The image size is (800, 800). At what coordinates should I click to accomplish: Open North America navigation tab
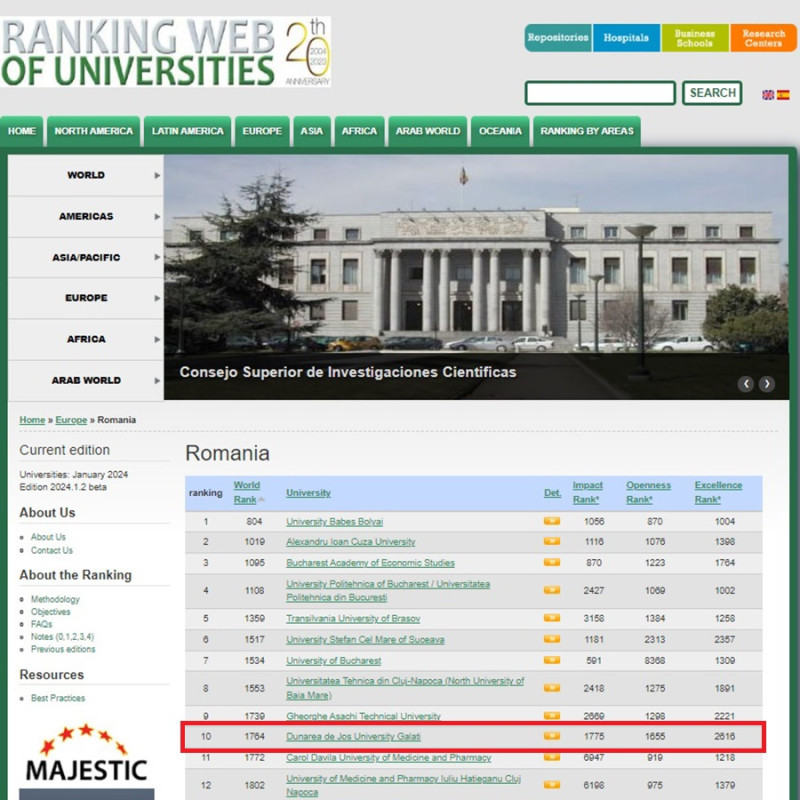click(x=93, y=131)
